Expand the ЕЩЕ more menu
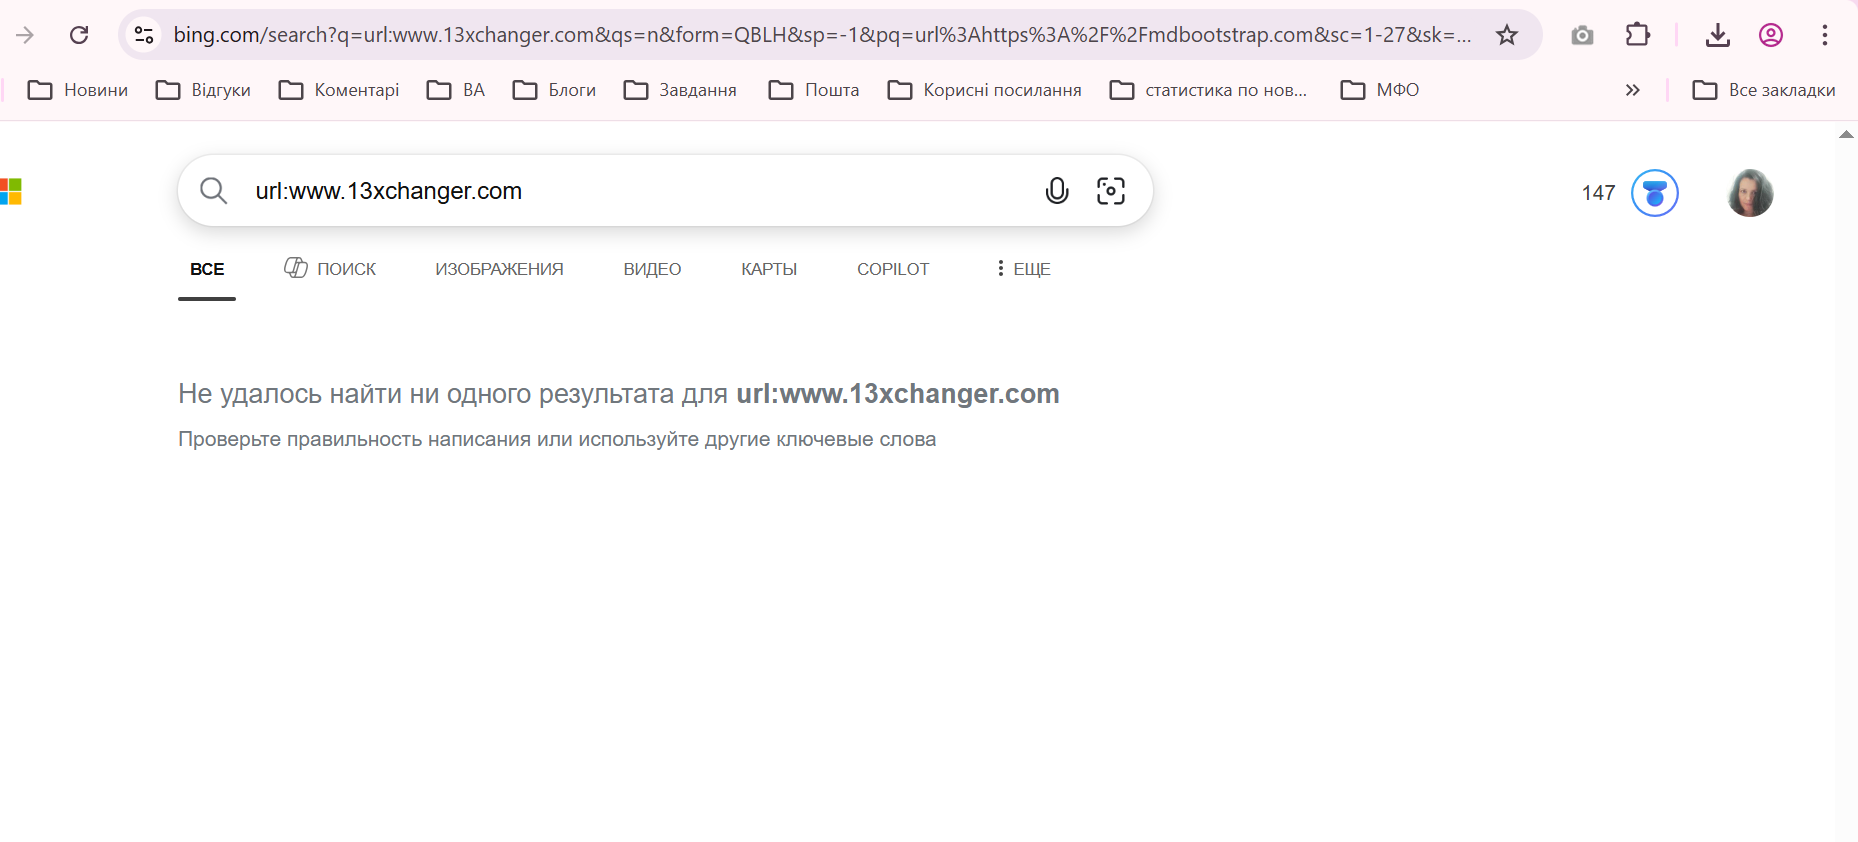Screen dimensions: 1858x842 click(1023, 269)
